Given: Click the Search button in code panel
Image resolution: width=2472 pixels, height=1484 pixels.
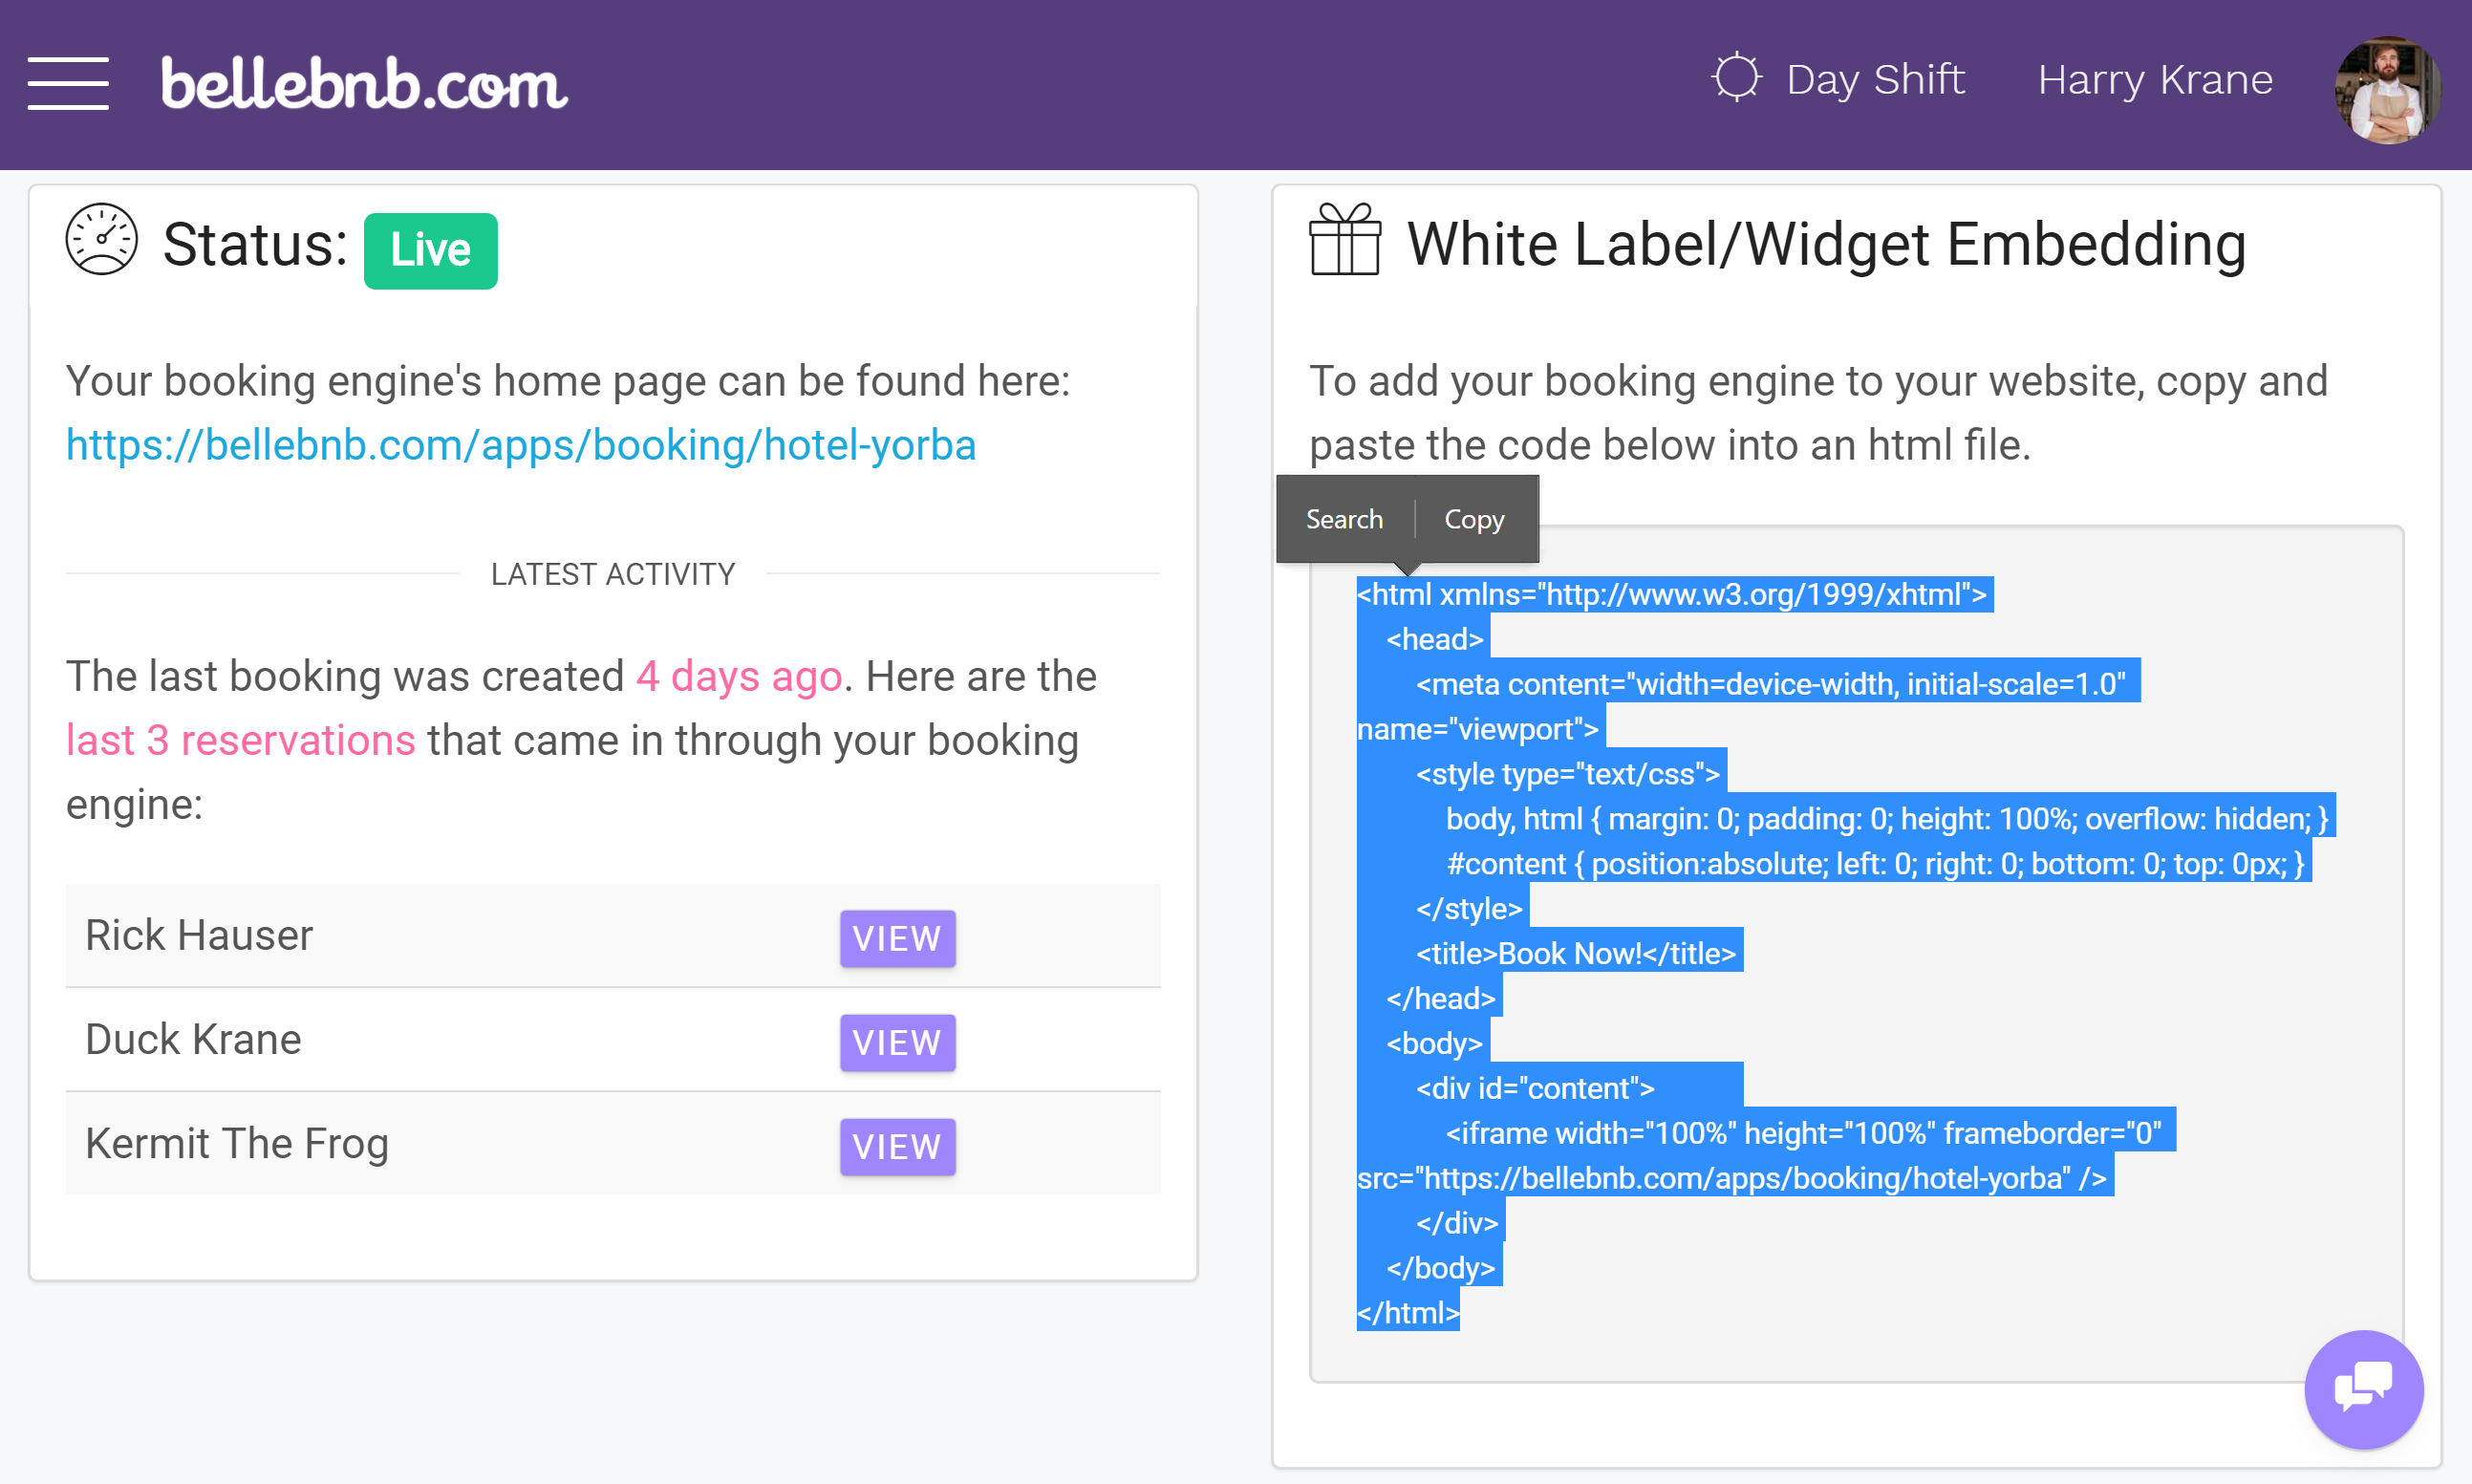Looking at the screenshot, I should coord(1343,518).
